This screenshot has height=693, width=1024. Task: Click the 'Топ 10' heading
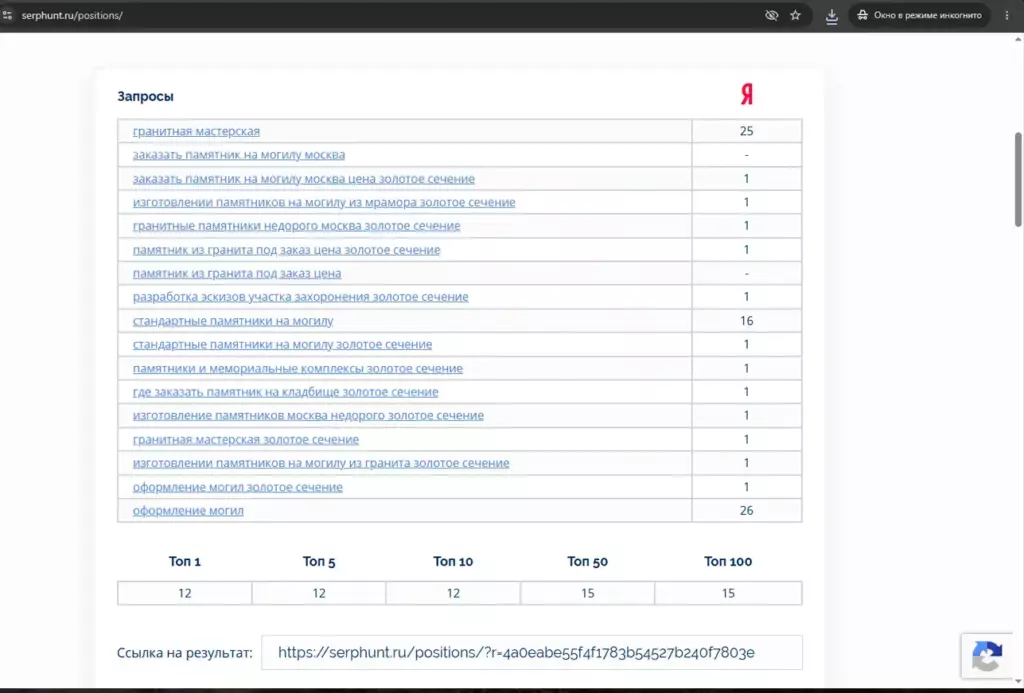pyautogui.click(x=453, y=561)
